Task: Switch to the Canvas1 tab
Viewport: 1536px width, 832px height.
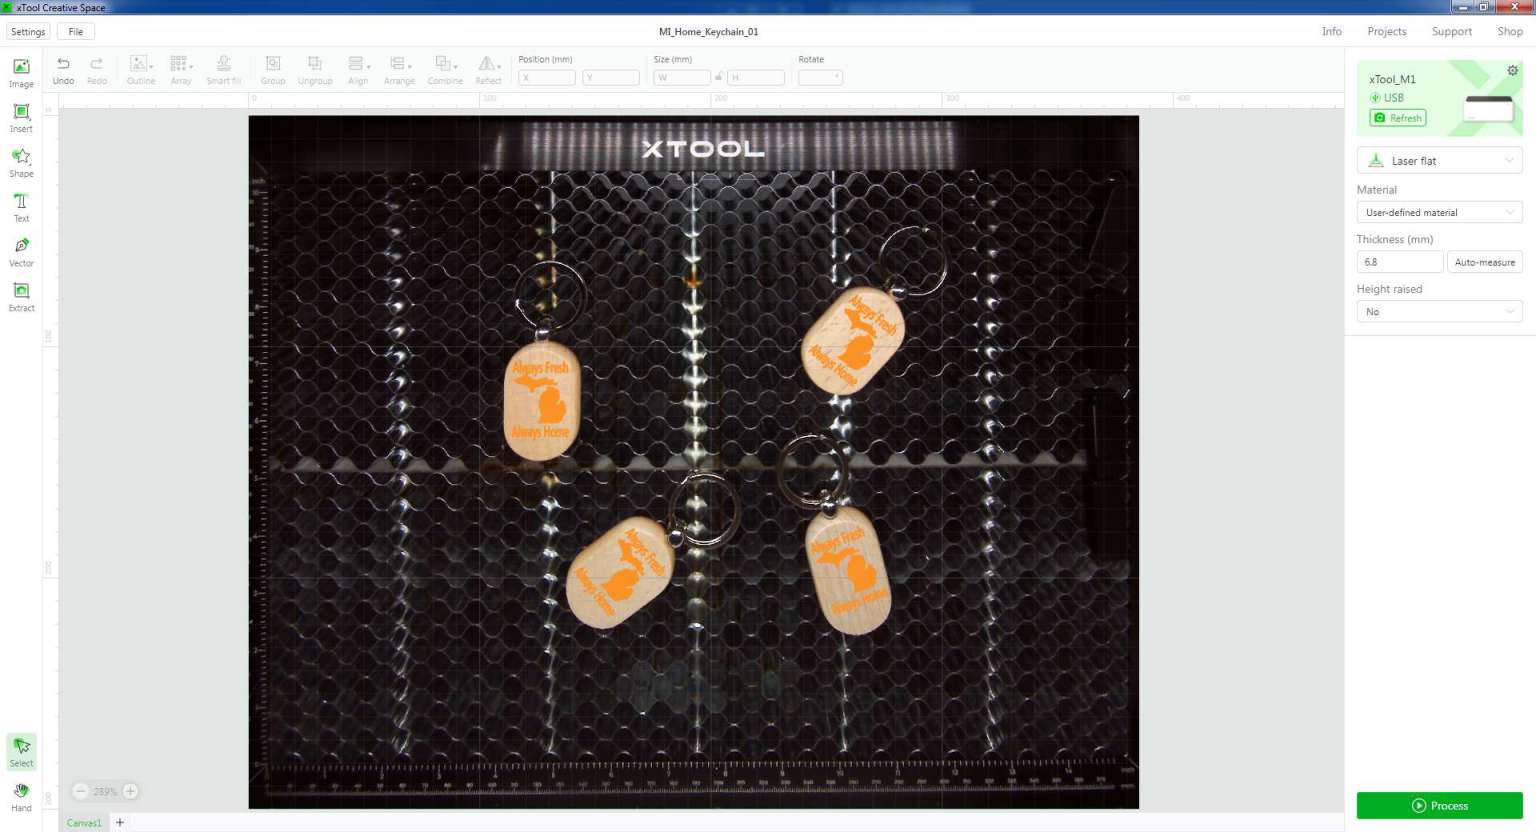Action: pos(84,823)
